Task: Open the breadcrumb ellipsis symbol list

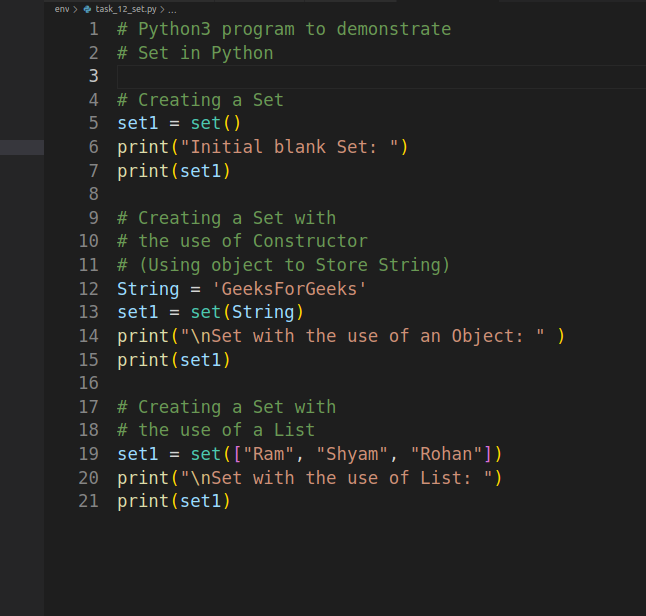Action: pos(172,9)
